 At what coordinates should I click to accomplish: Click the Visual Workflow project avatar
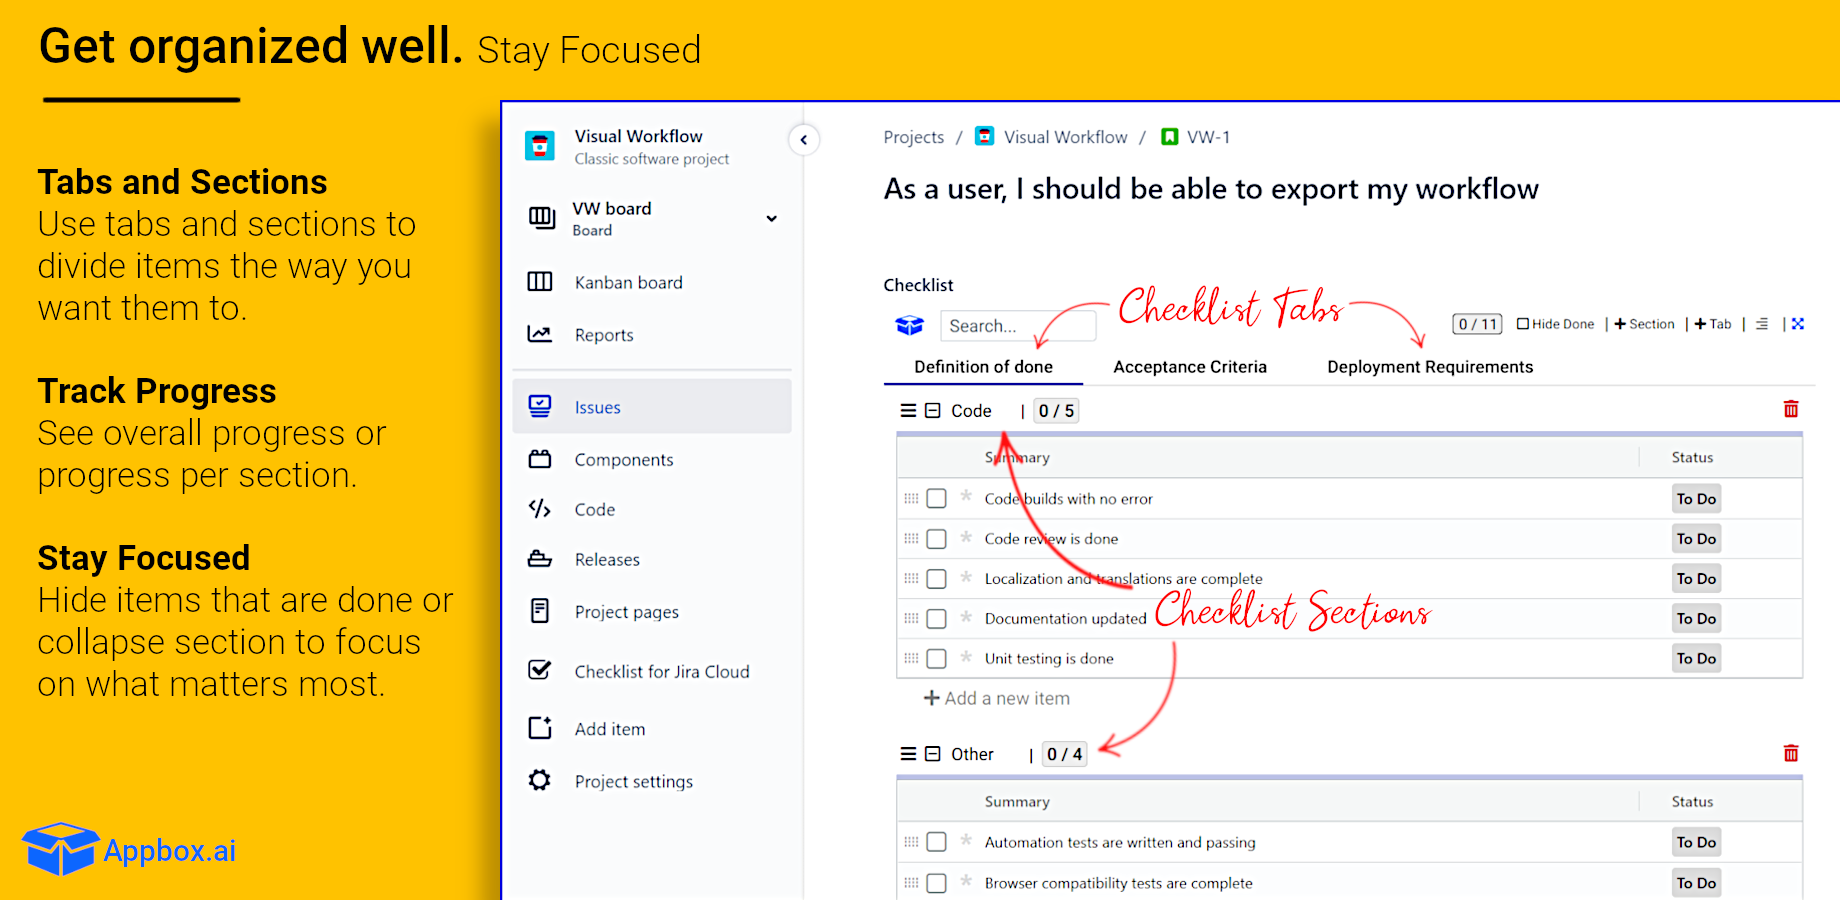click(x=540, y=146)
